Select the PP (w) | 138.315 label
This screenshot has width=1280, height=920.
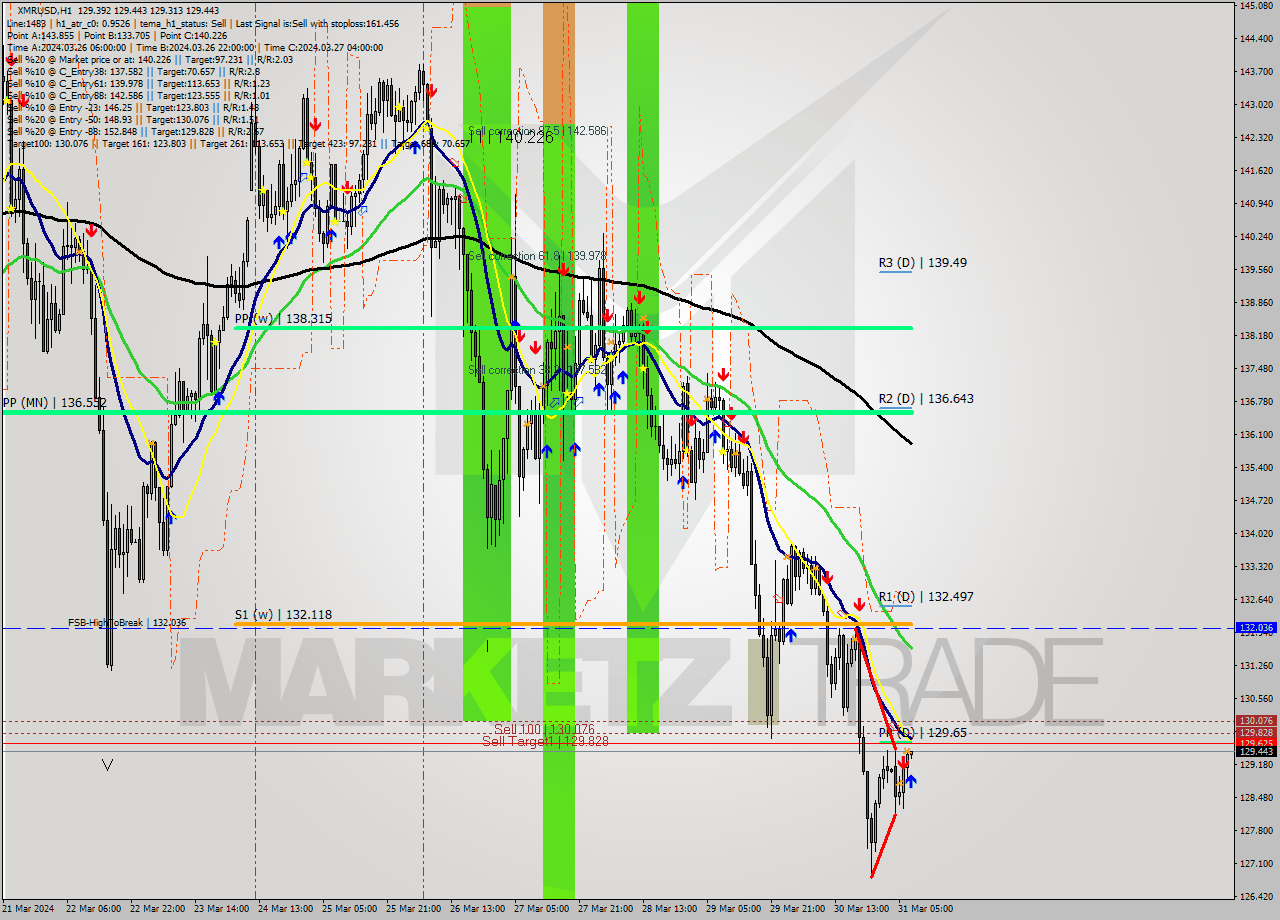283,318
